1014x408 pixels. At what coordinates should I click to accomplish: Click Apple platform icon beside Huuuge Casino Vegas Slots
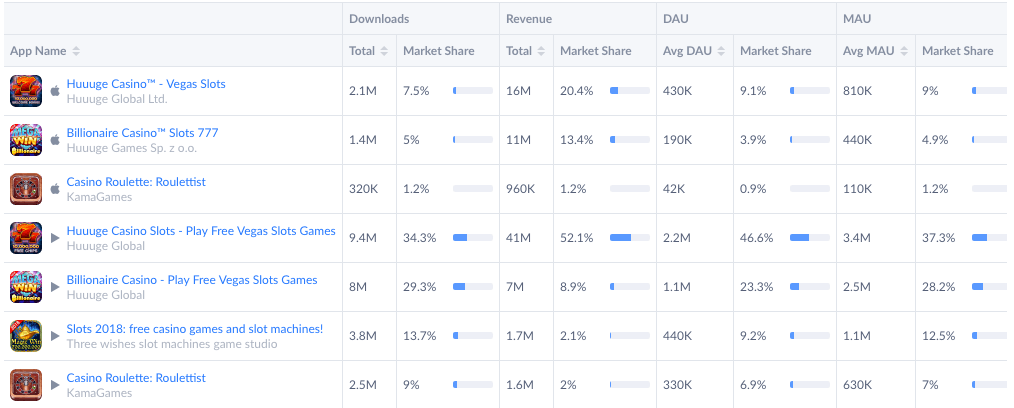pyautogui.click(x=55, y=91)
